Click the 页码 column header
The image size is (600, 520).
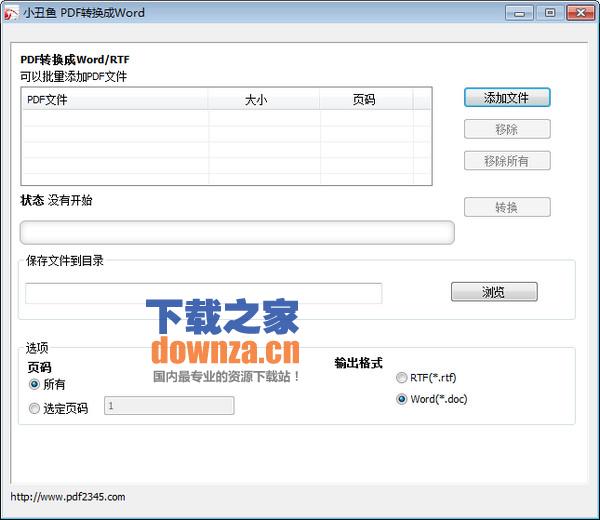[x=366, y=100]
